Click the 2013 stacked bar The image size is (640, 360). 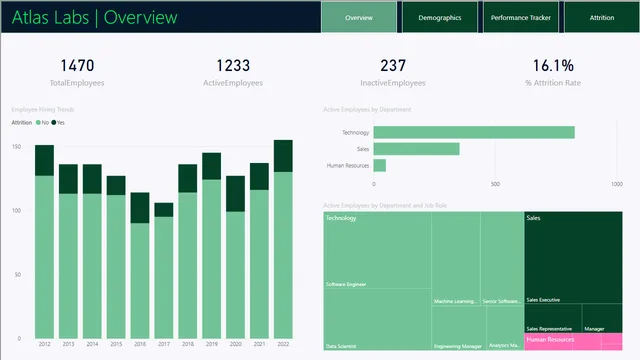(x=68, y=251)
